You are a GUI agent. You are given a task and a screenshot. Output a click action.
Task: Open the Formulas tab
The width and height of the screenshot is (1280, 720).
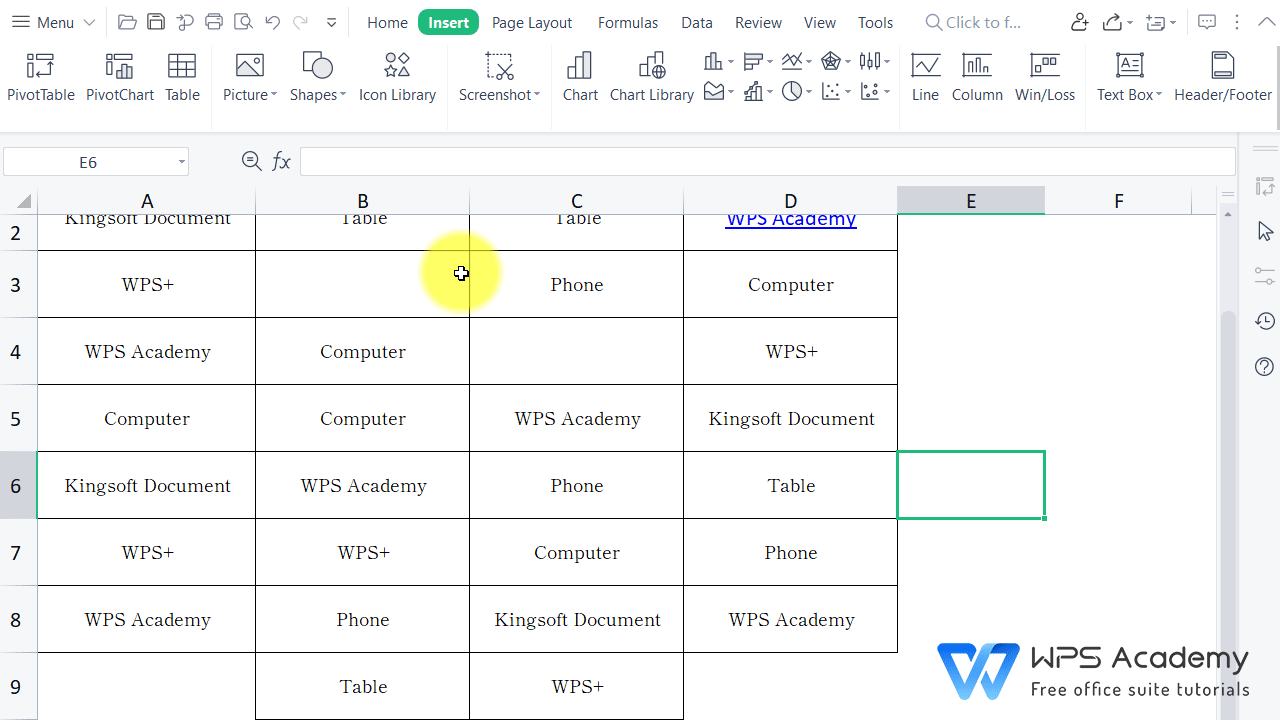(628, 22)
